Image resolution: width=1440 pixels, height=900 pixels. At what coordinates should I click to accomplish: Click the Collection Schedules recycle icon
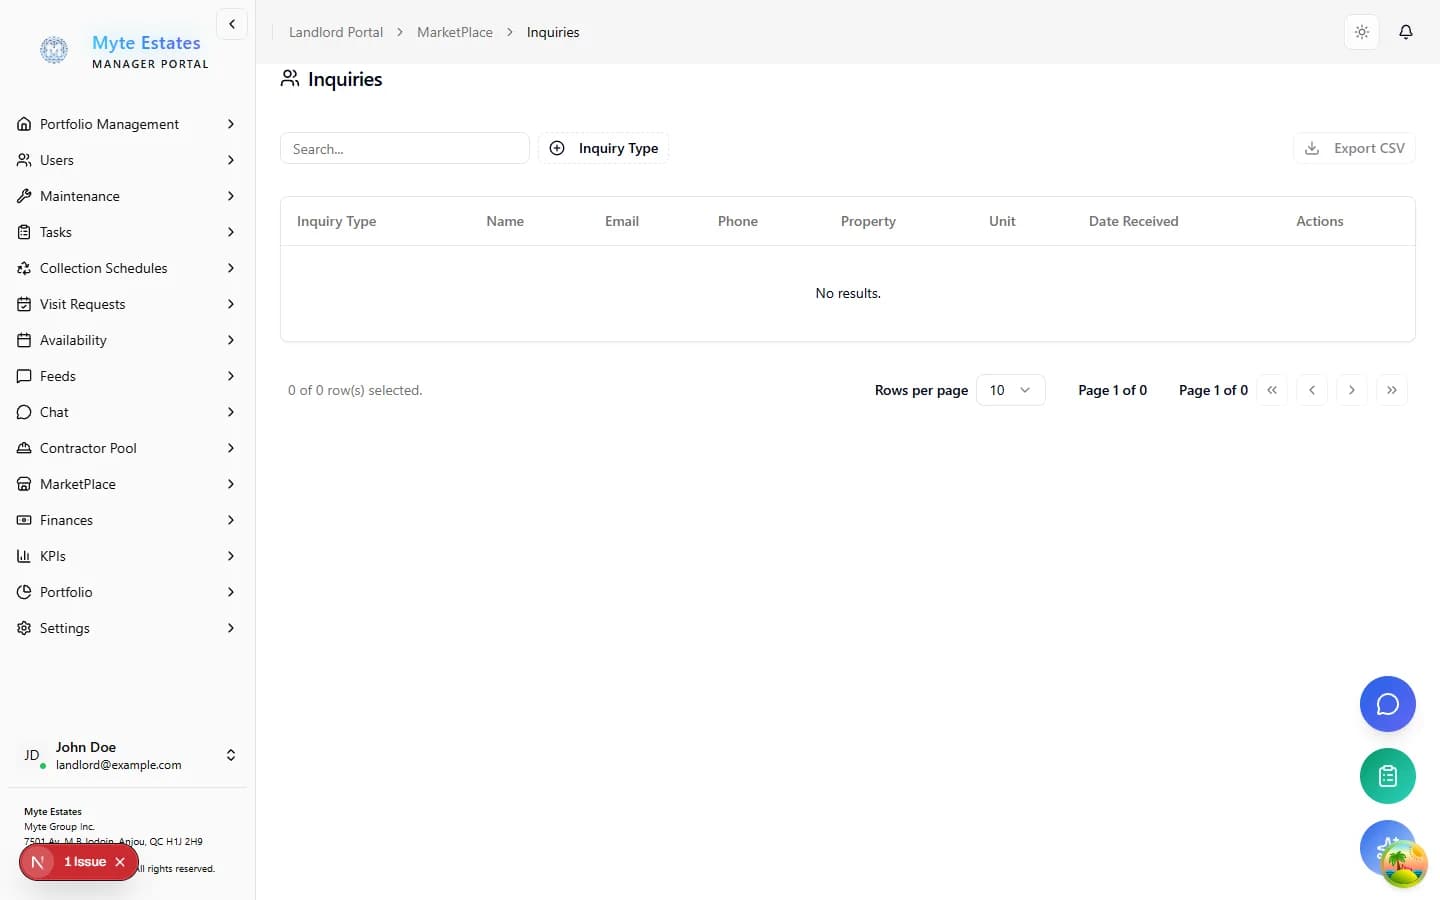point(24,268)
